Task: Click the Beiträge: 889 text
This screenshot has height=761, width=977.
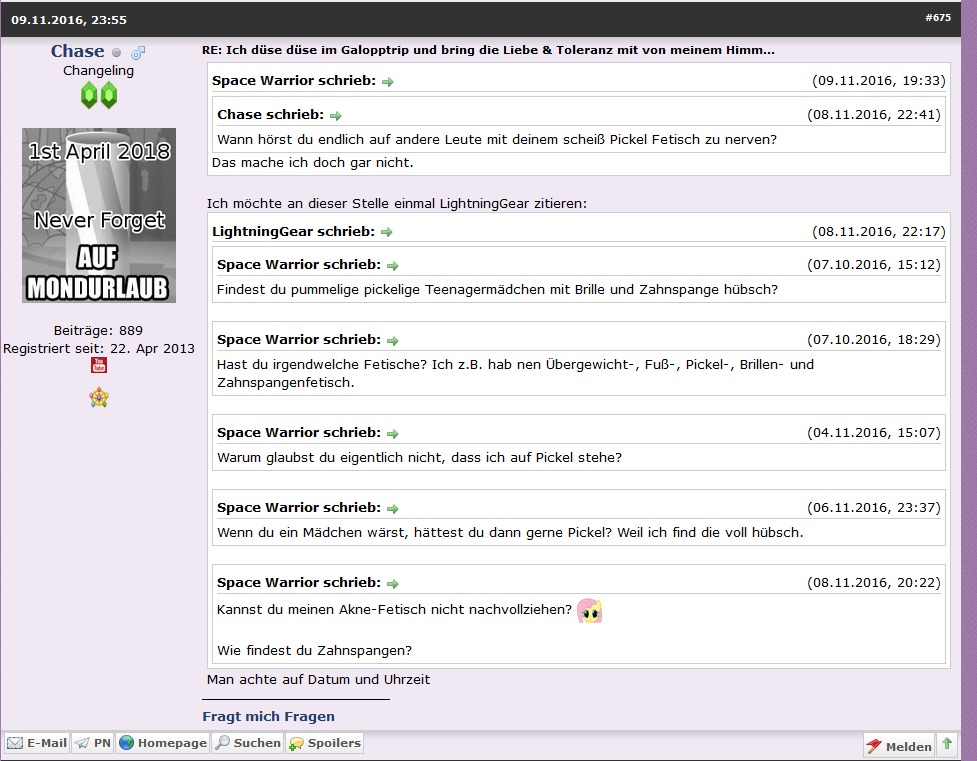Action: 98,330
